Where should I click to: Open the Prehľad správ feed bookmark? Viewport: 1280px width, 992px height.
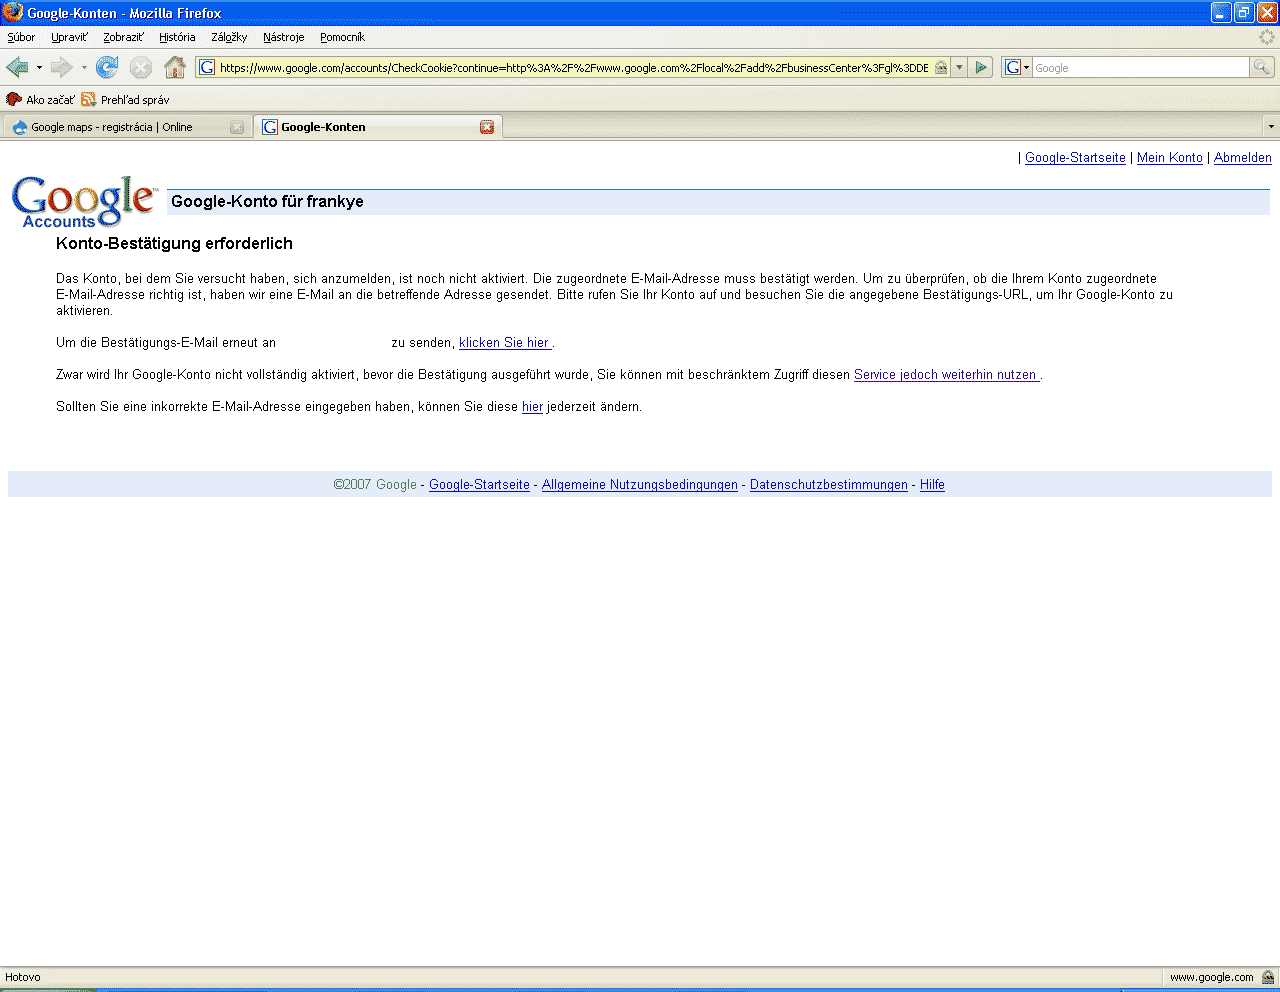(125, 99)
